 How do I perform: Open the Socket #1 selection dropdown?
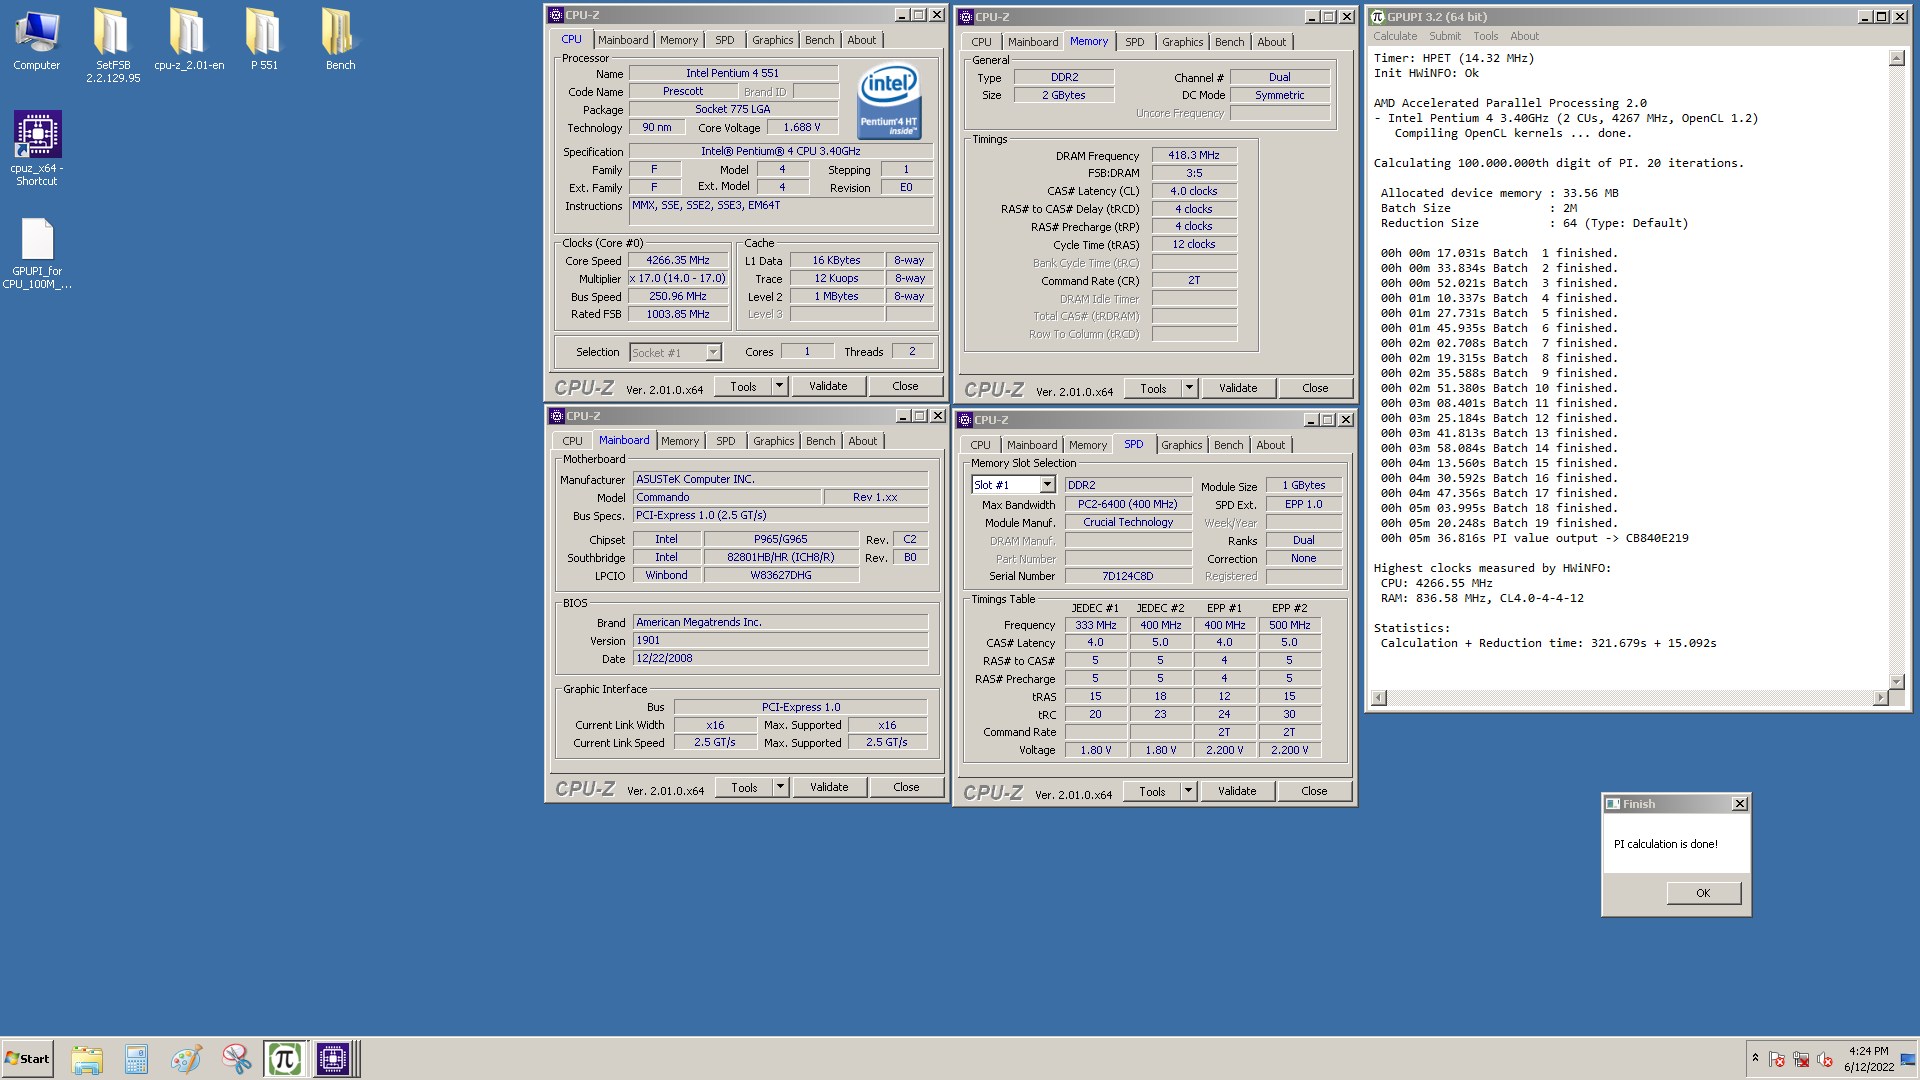713,352
